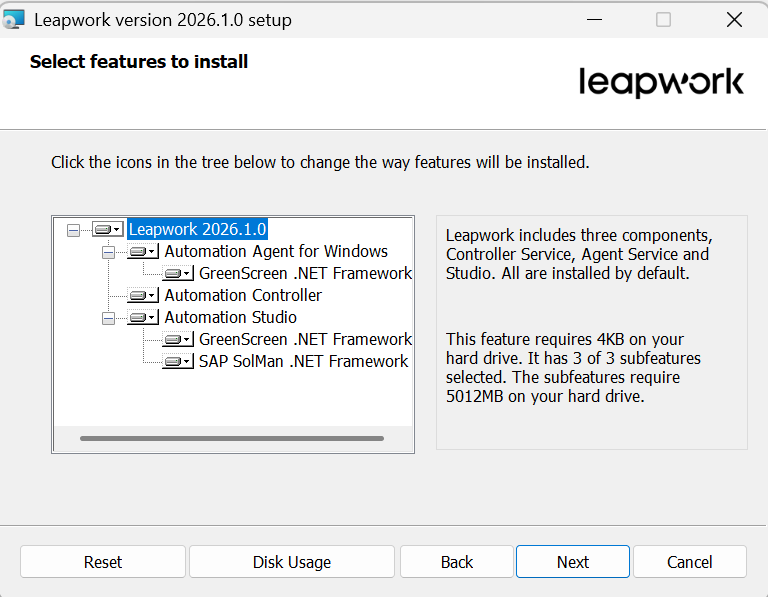Open feature icon dropdown for Automation Studio

(143, 317)
